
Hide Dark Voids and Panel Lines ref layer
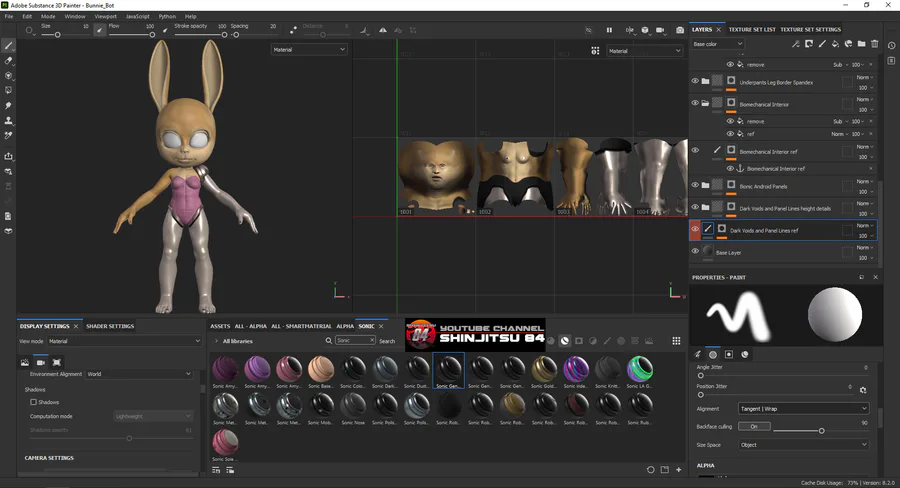coord(695,229)
